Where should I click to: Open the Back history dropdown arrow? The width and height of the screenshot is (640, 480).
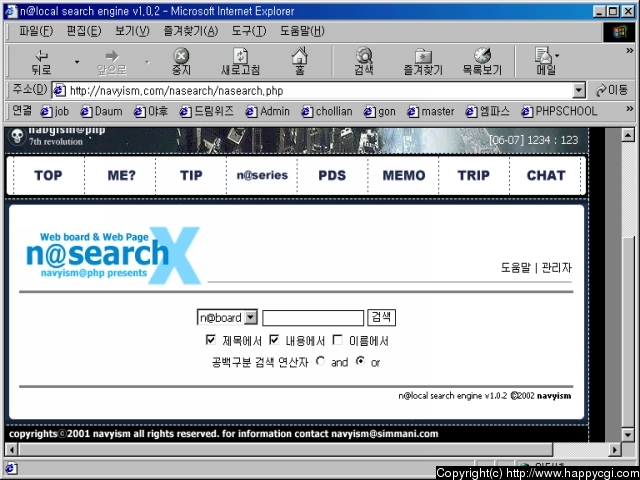[76, 62]
